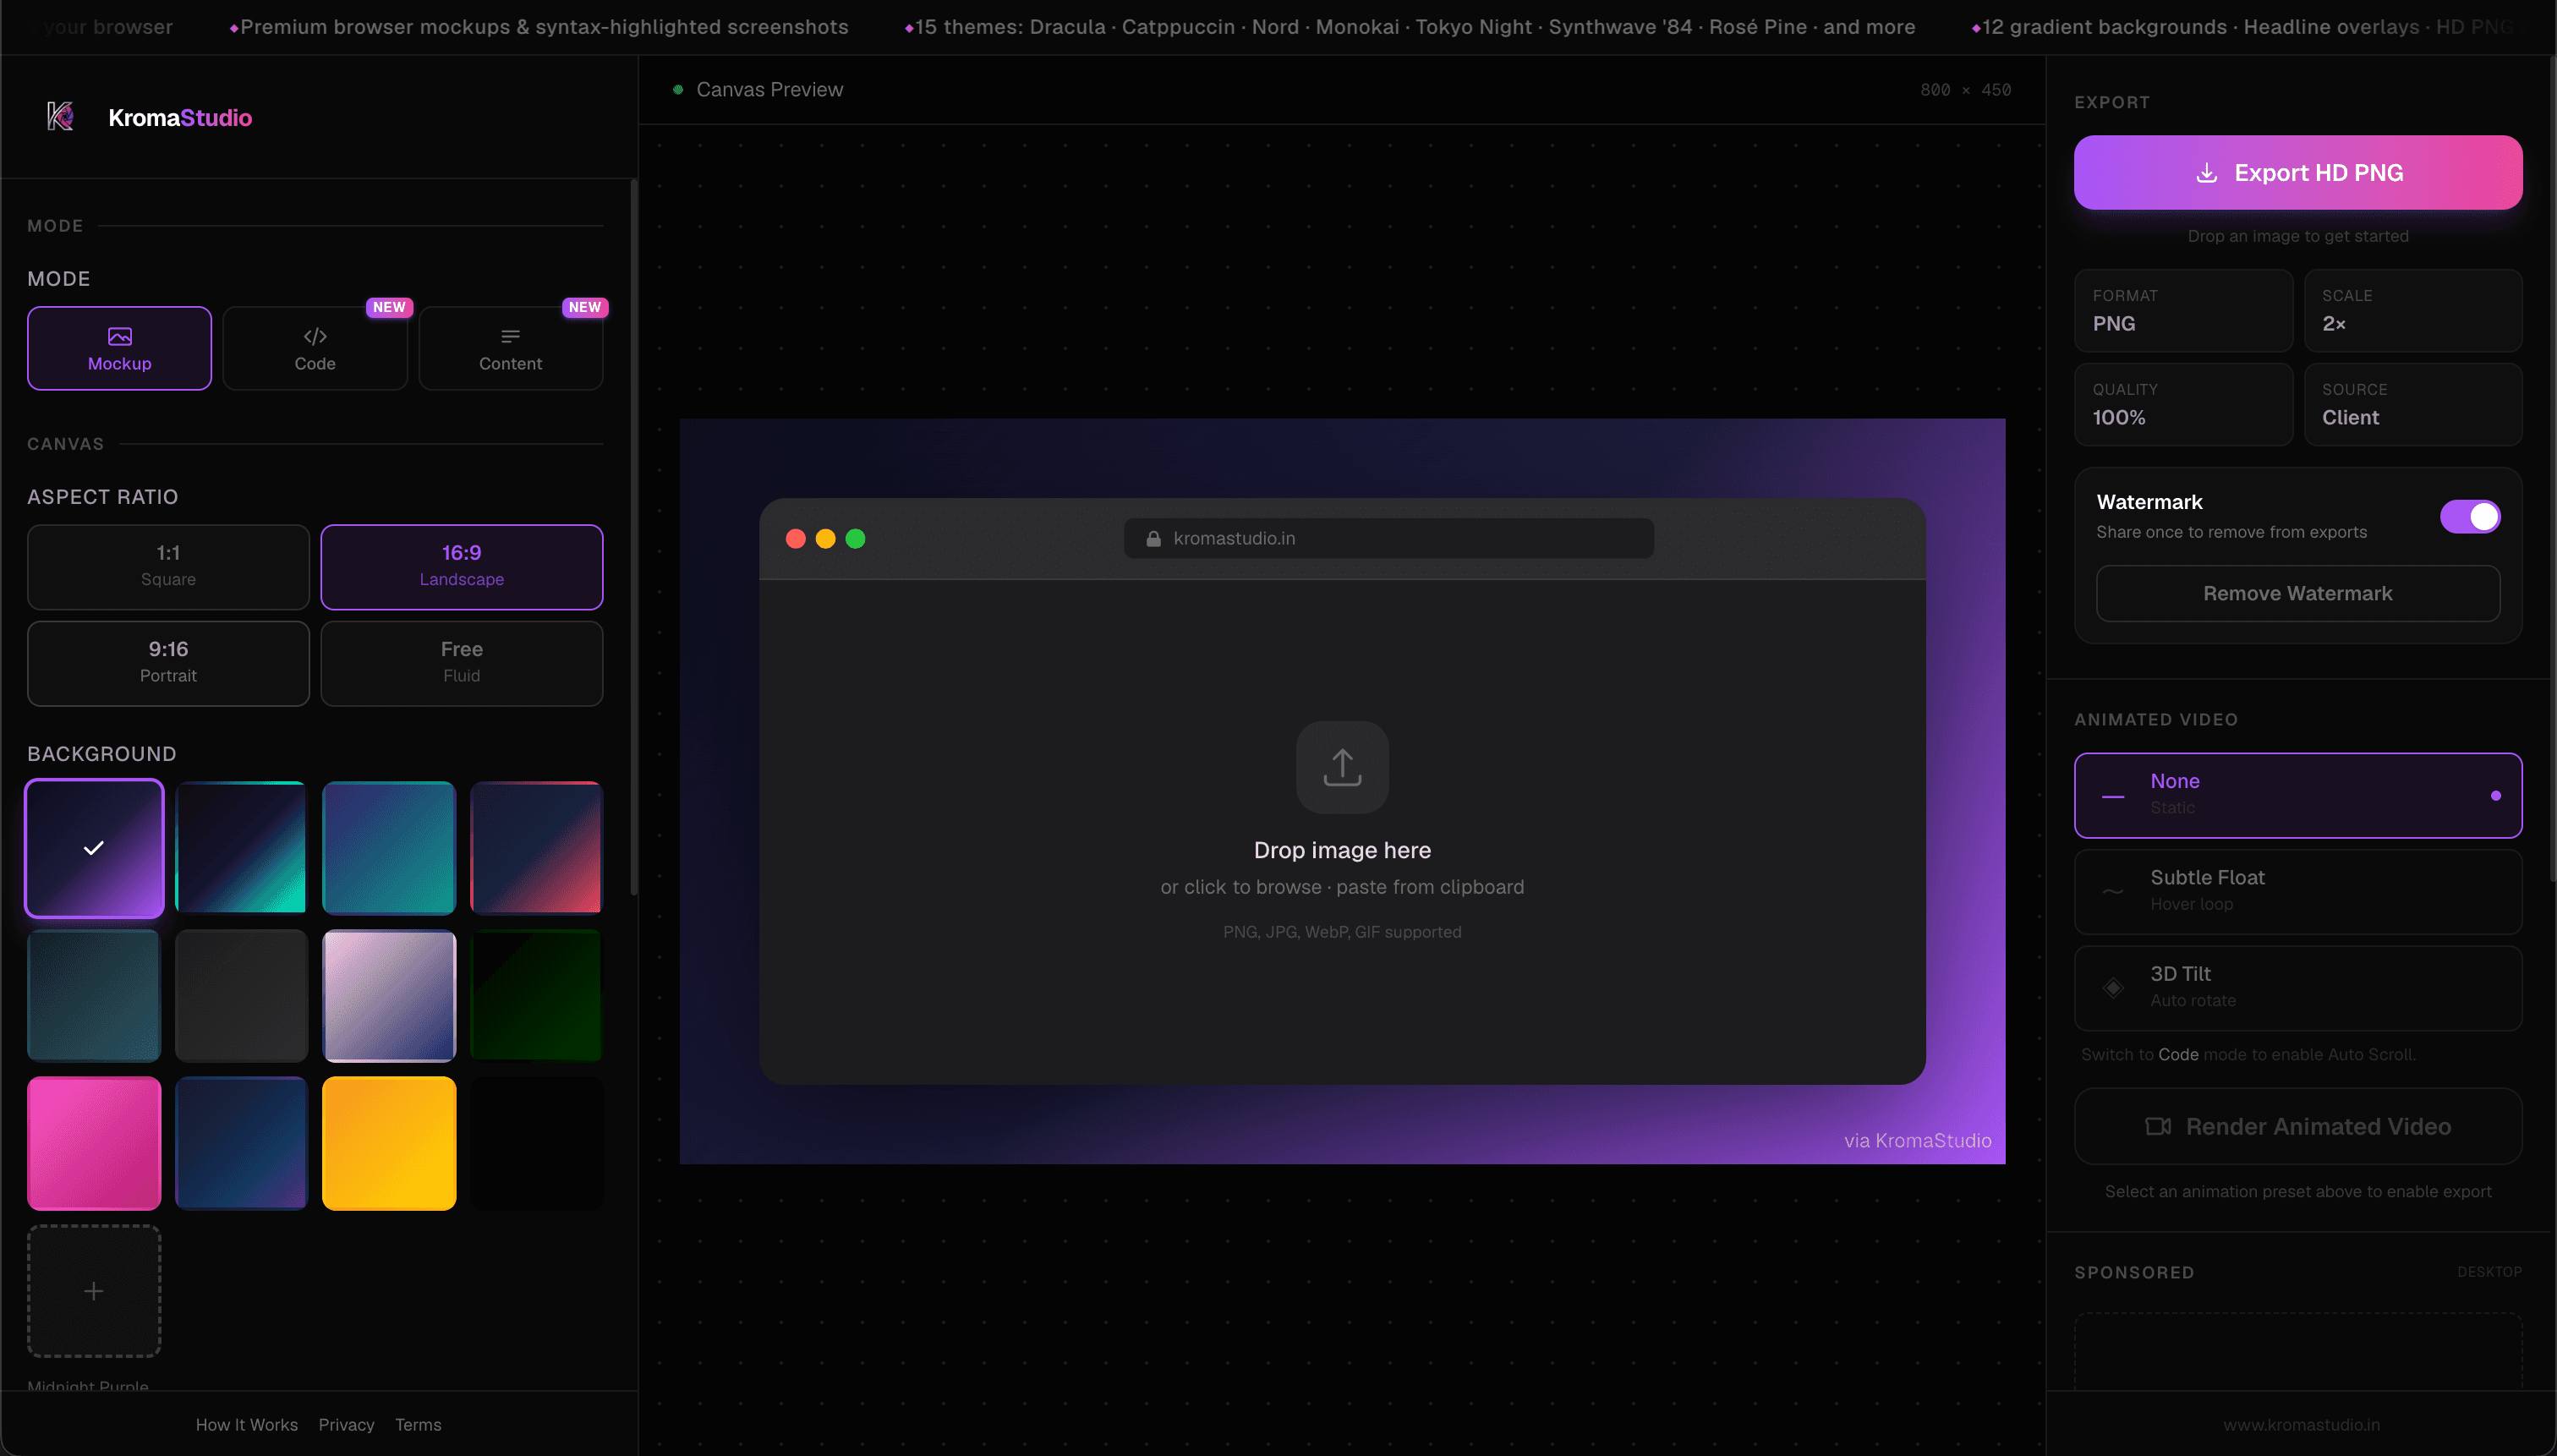Click the KromaStudio brand name
Screen dimensions: 2557x1456
180,118
